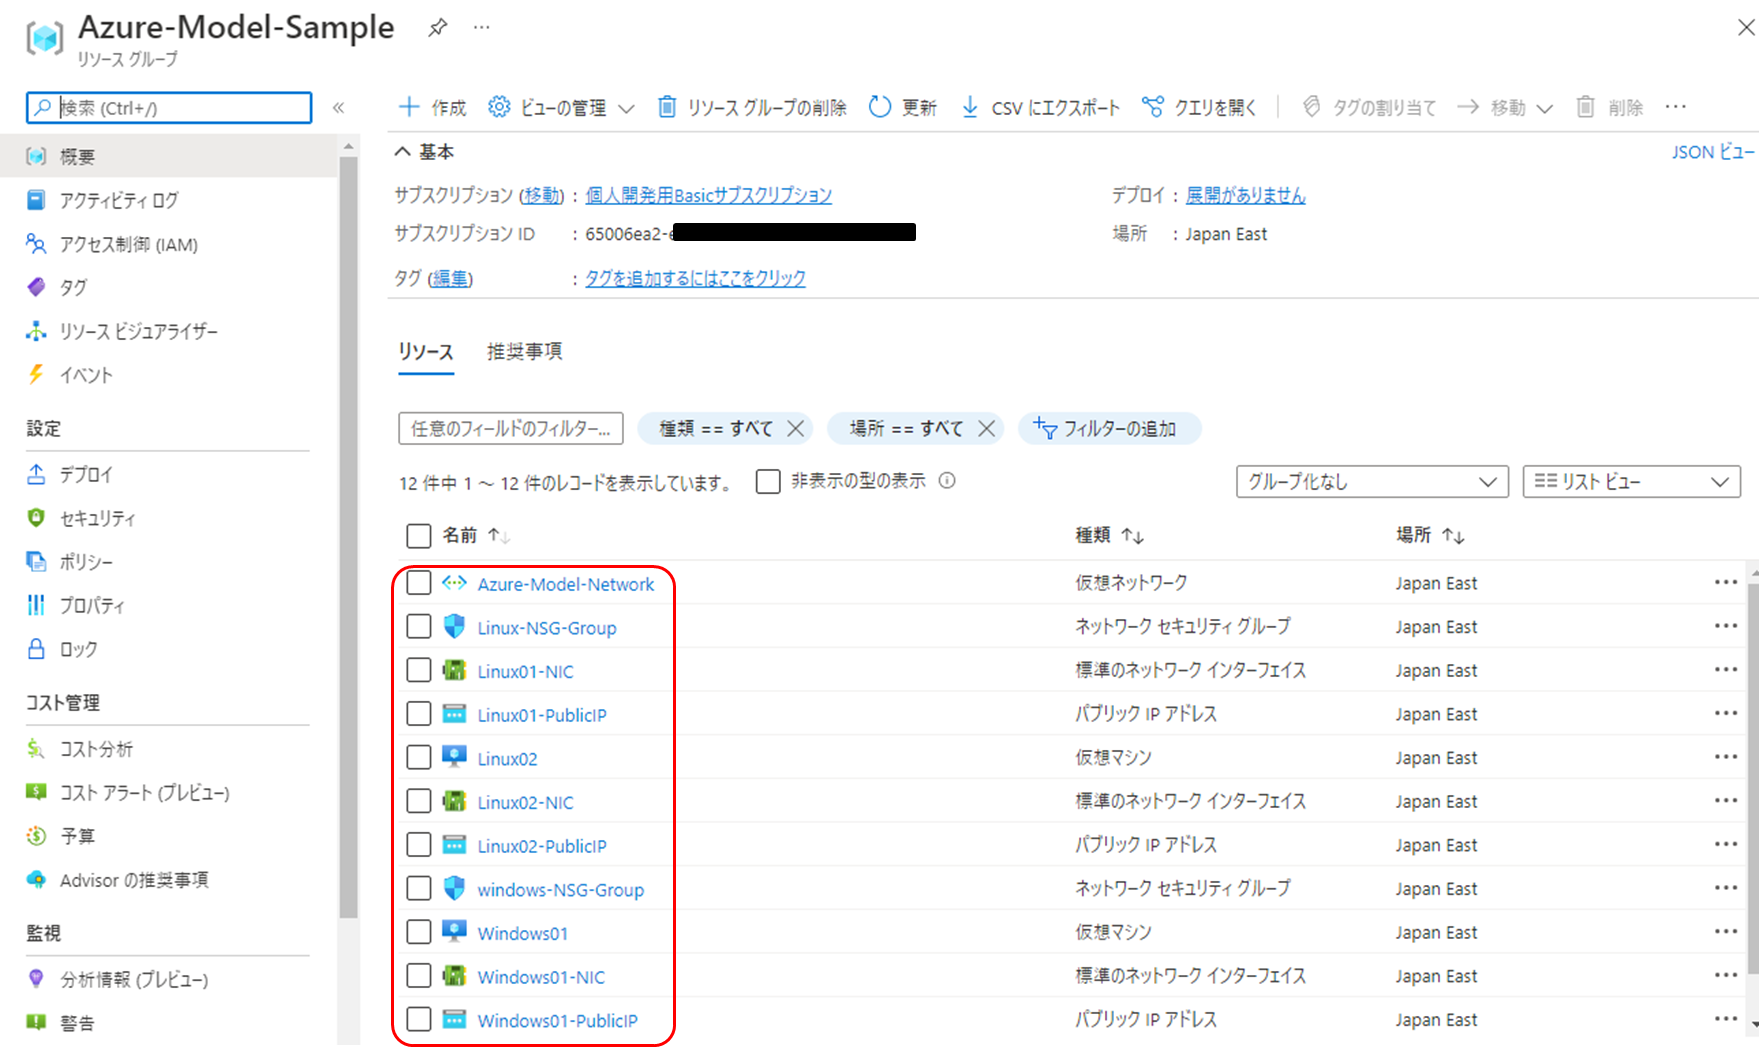Click the コスト分析 sidebar icon

(36, 748)
